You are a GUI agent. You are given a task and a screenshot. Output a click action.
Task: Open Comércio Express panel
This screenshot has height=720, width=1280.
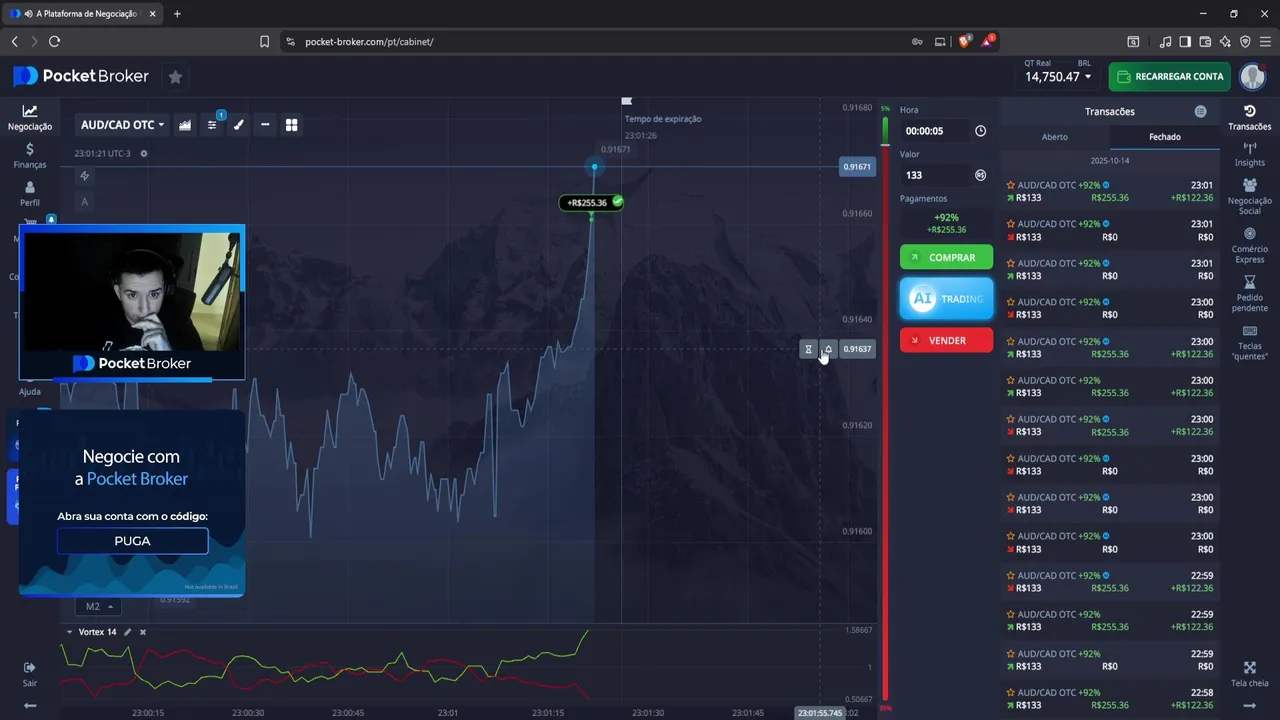1249,245
